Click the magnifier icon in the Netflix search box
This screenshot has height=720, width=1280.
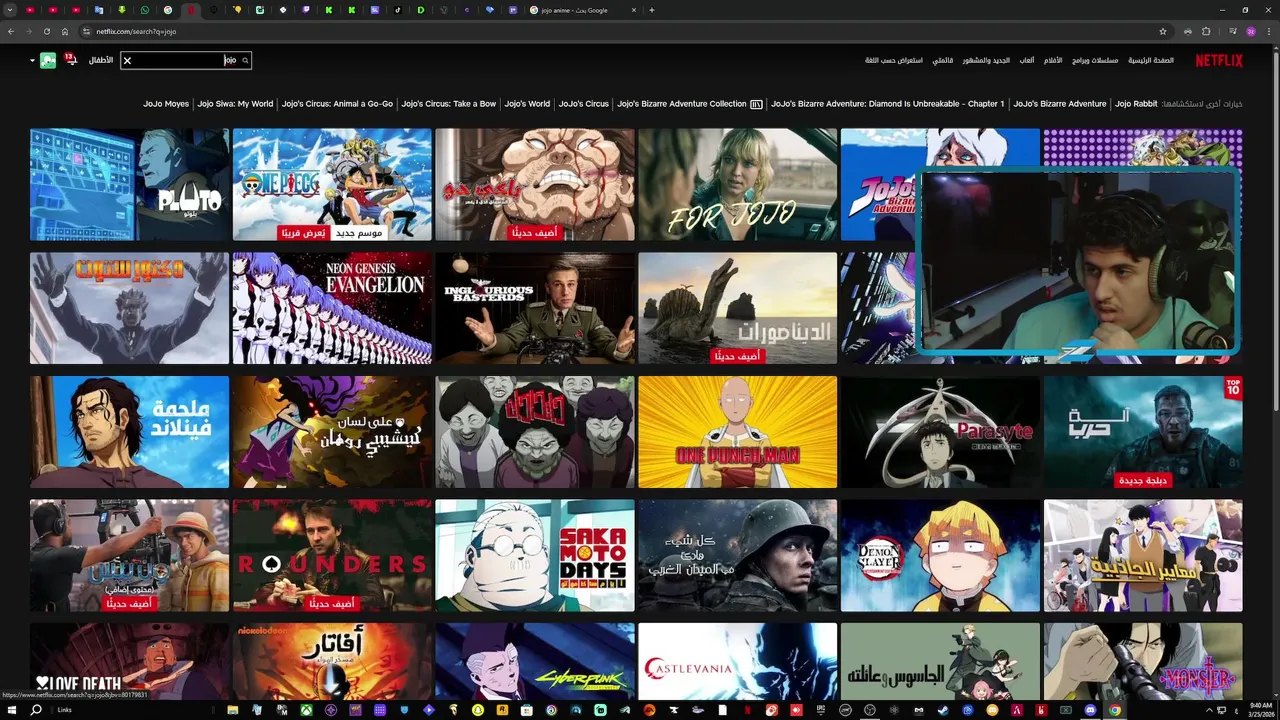point(245,60)
